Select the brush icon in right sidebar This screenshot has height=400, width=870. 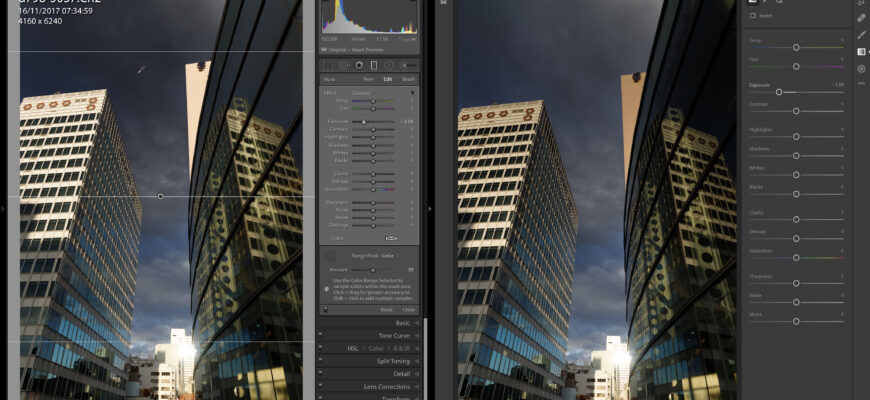tap(861, 35)
